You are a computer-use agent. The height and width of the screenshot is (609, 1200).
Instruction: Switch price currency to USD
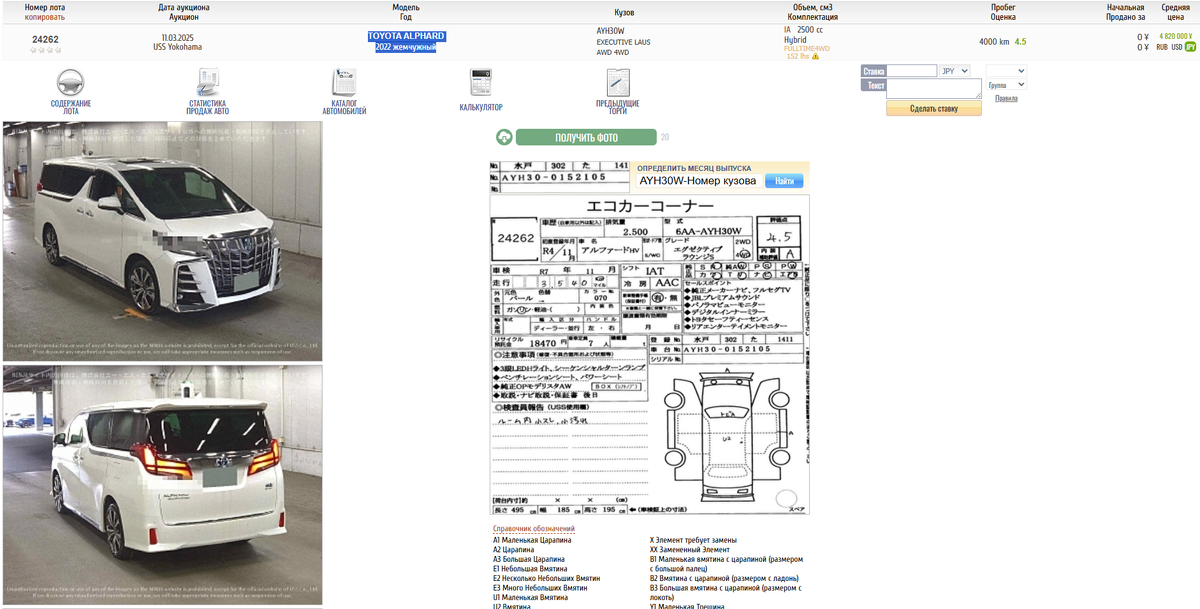tap(1177, 47)
